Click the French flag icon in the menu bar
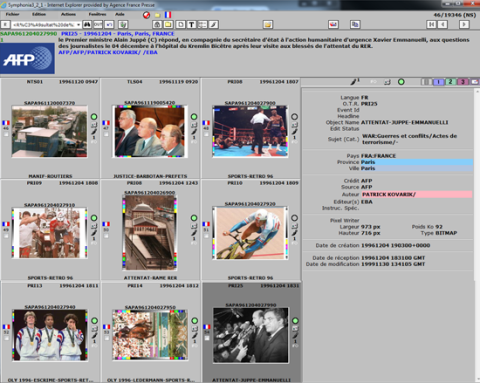The width and height of the screenshot is (480, 383). [168, 15]
